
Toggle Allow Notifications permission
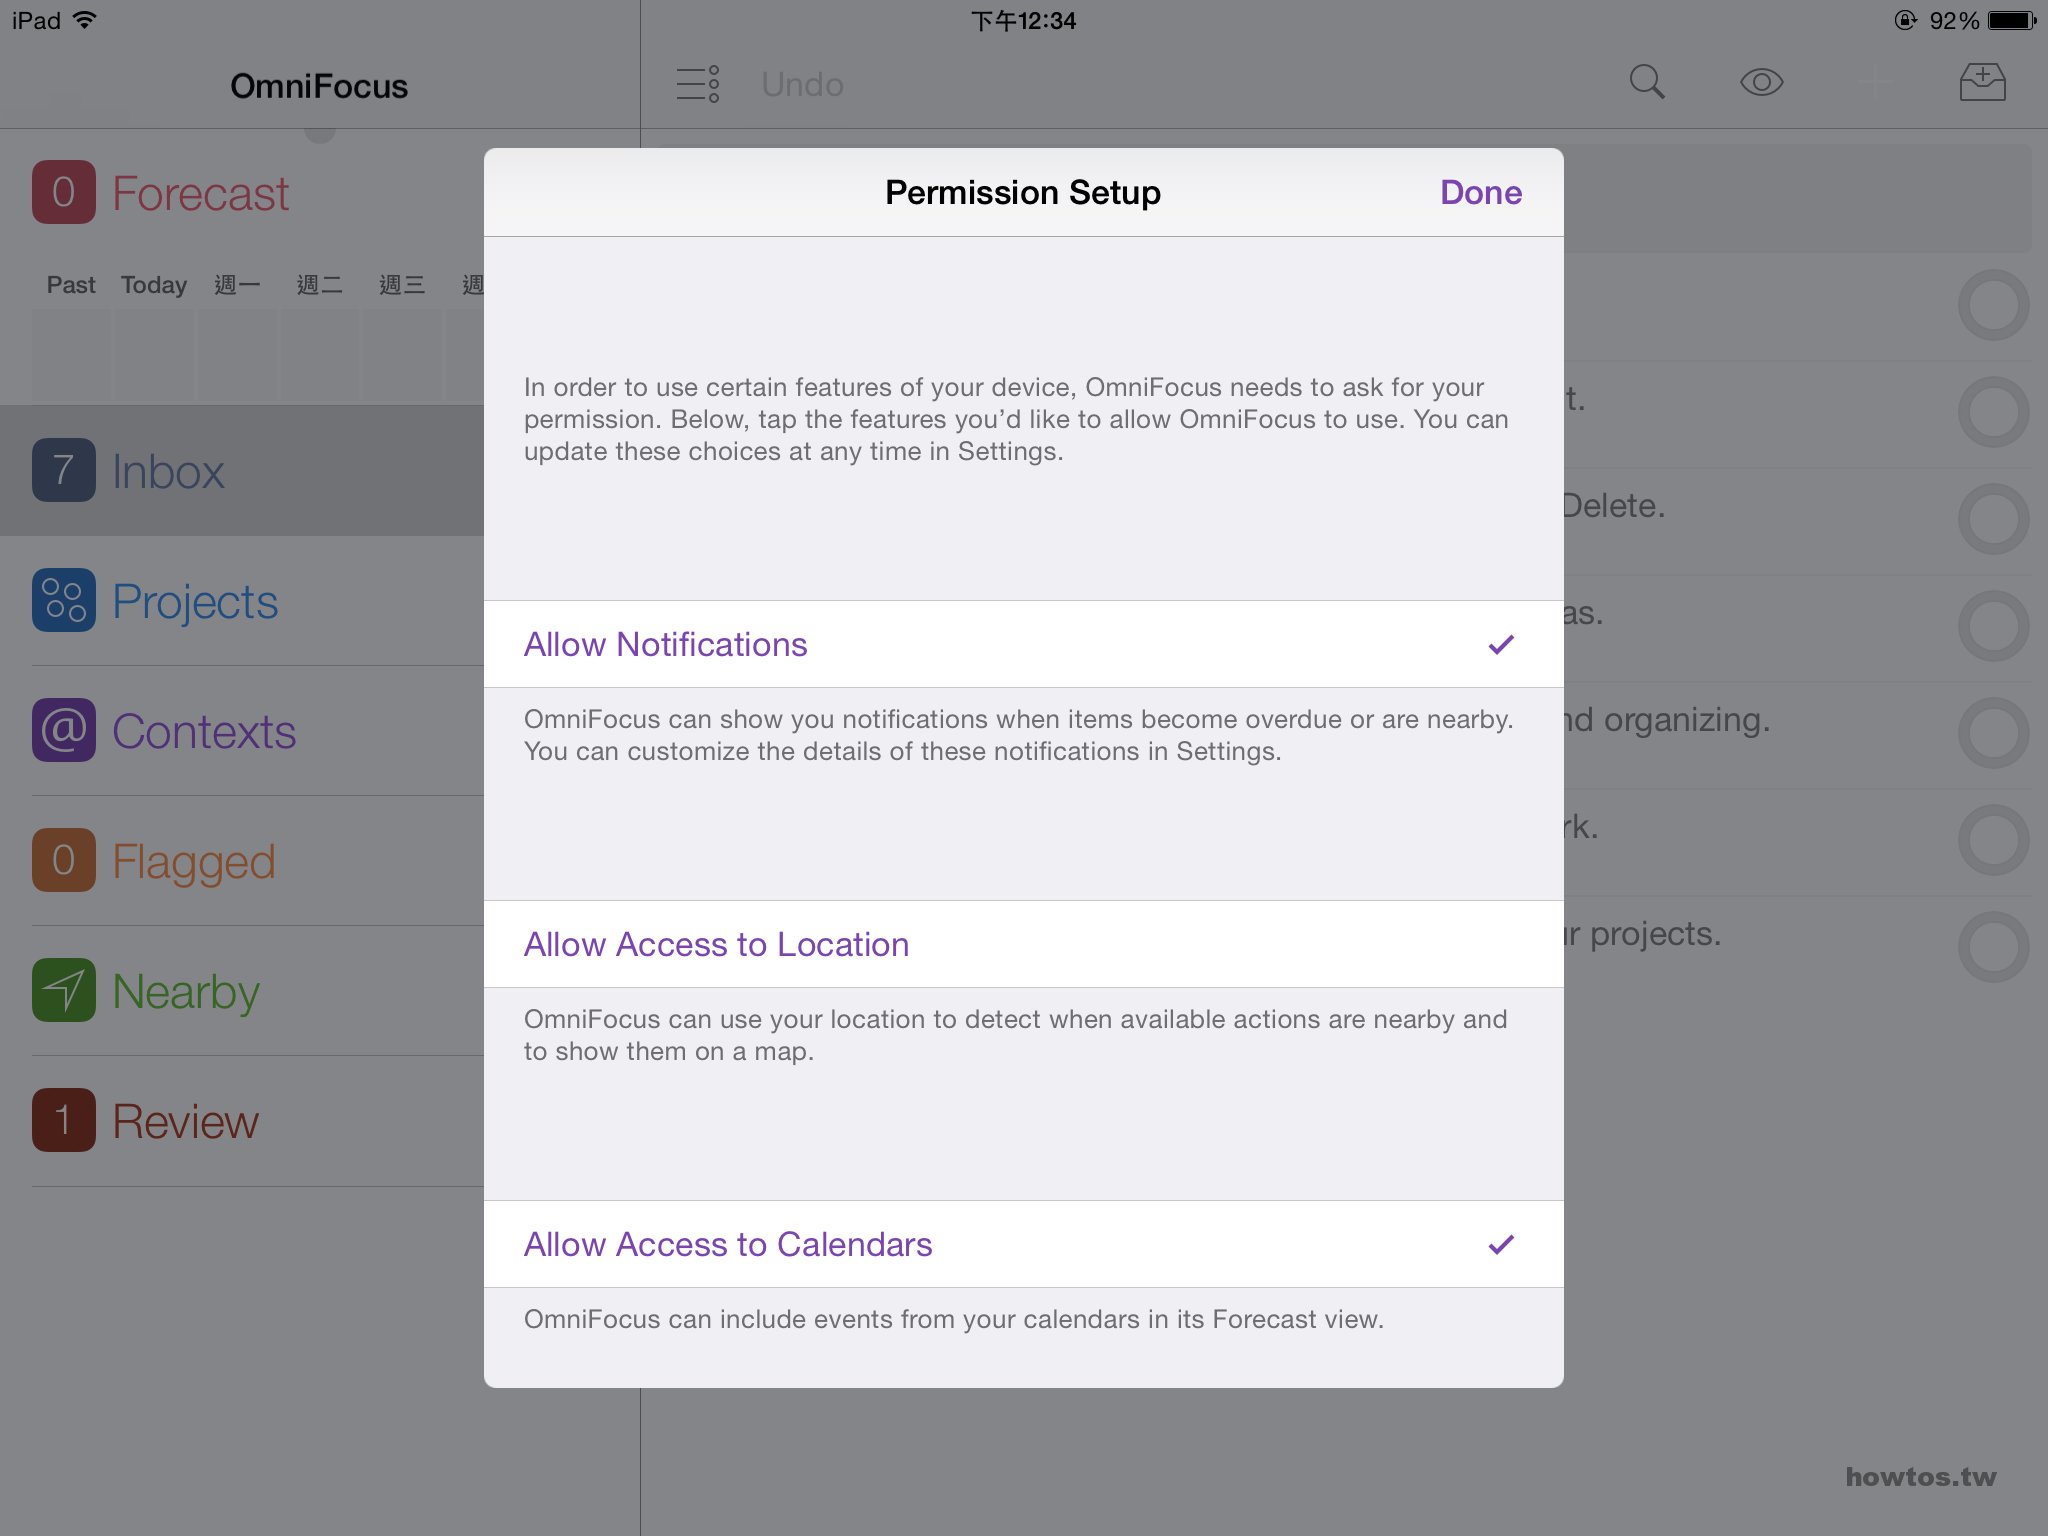(1023, 644)
